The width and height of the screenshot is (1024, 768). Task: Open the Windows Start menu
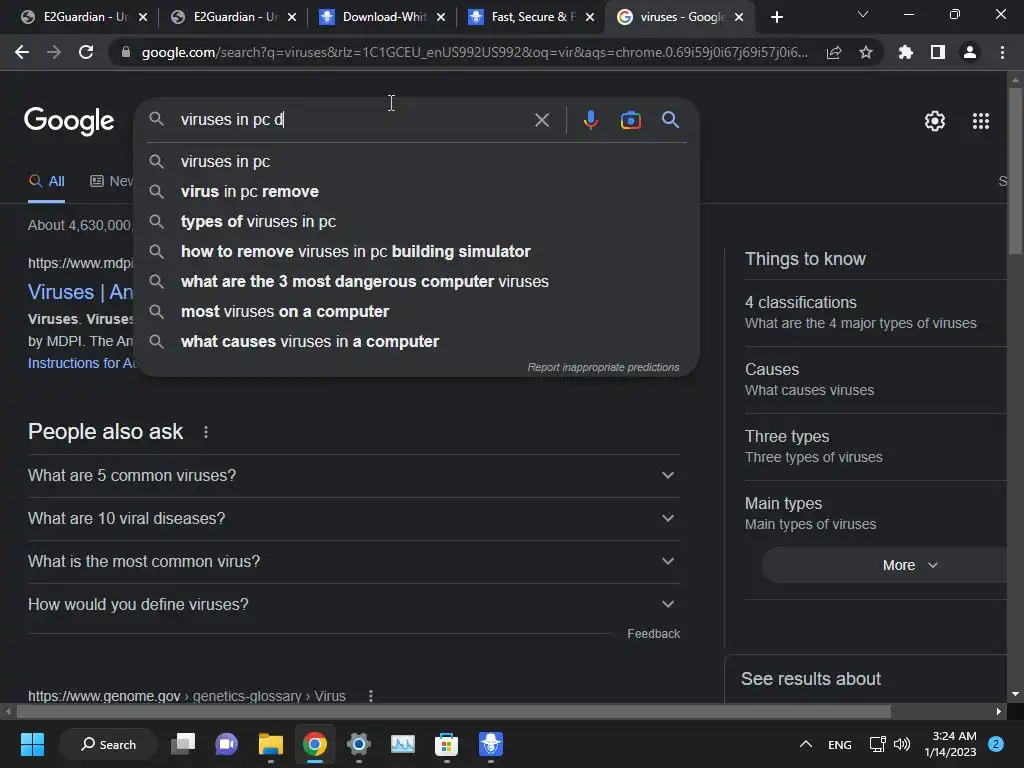click(x=32, y=744)
